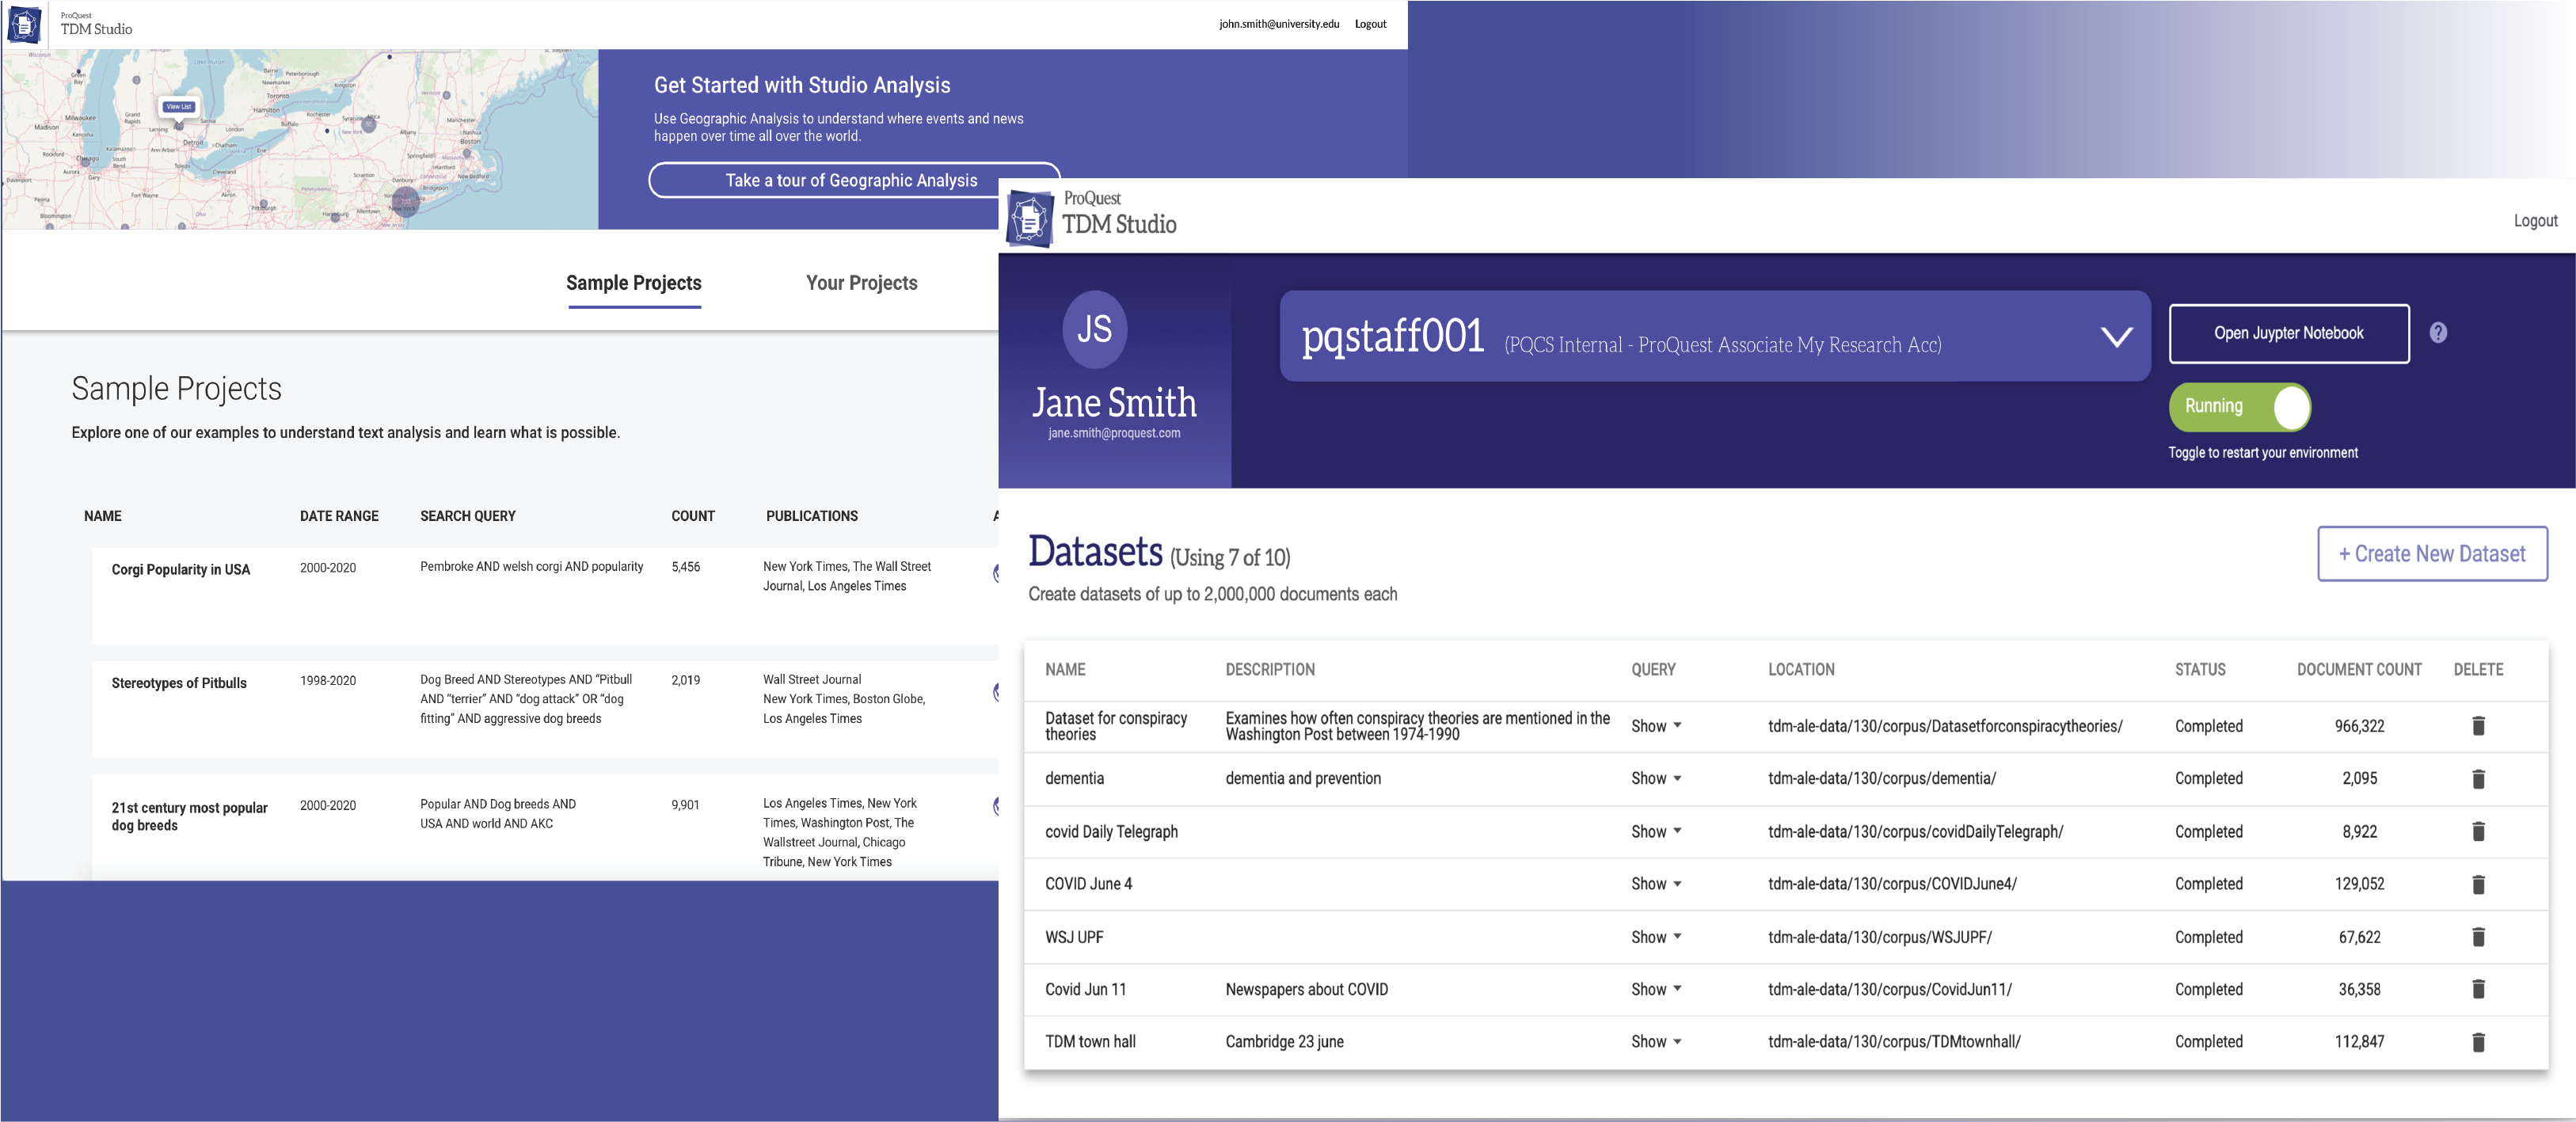Click the Logout button in top right
This screenshot has width=2576, height=1122.
tap(2533, 219)
